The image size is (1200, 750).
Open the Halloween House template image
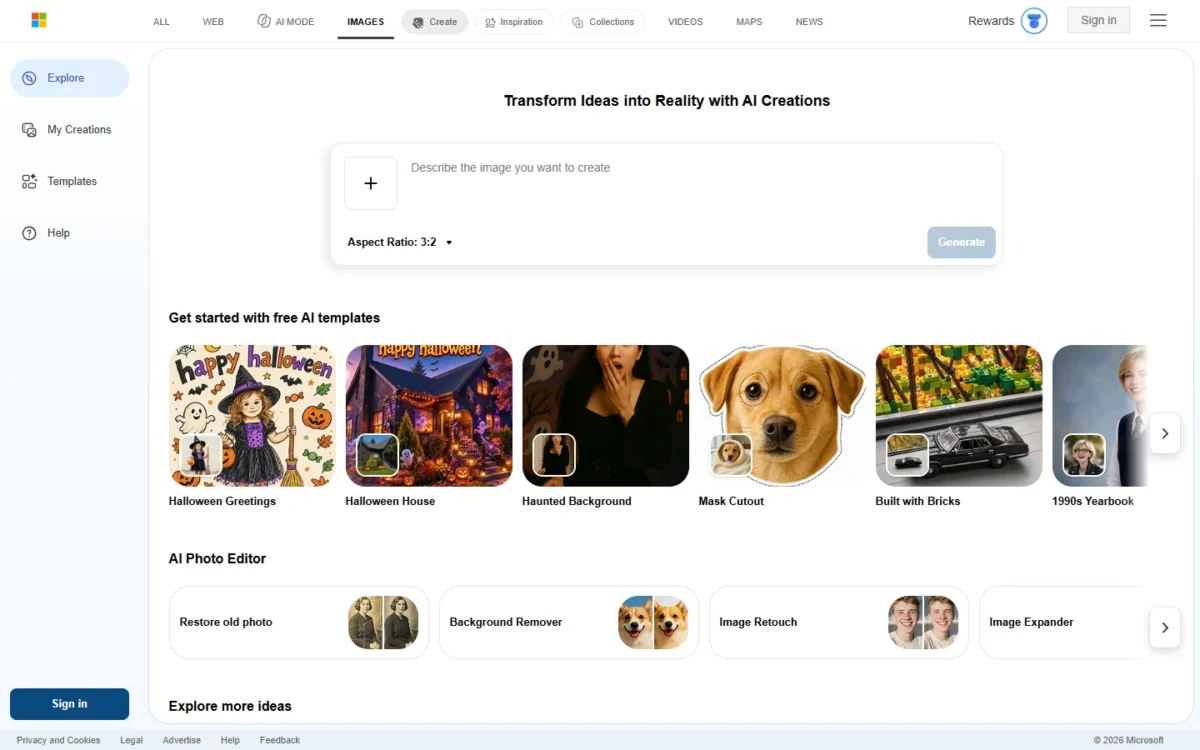pyautogui.click(x=429, y=416)
